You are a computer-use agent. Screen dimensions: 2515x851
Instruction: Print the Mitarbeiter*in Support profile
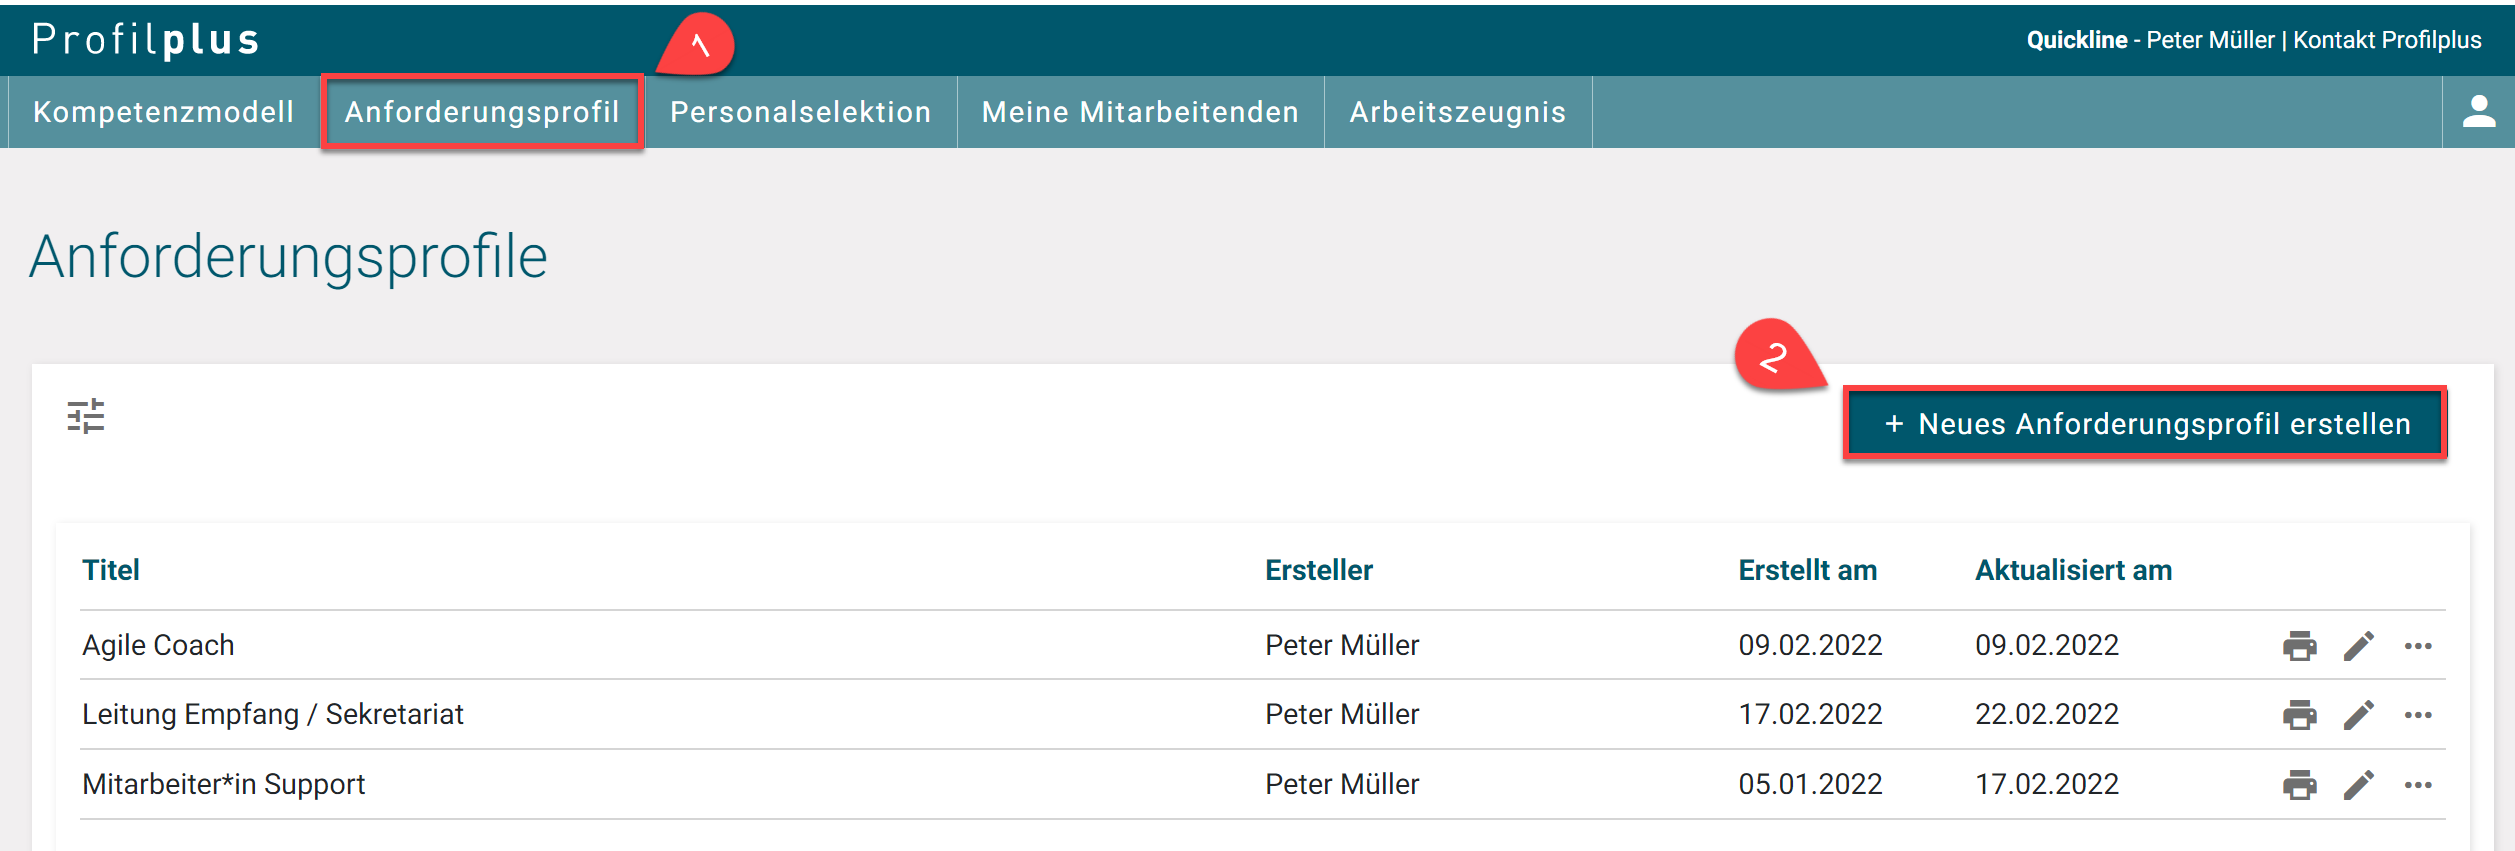[x=2299, y=785]
